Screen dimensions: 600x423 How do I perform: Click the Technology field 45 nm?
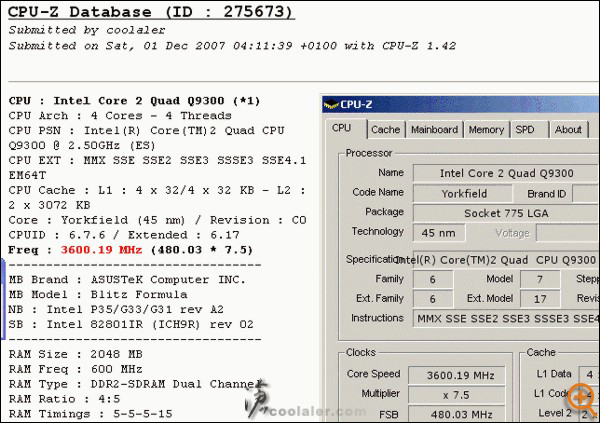point(439,233)
